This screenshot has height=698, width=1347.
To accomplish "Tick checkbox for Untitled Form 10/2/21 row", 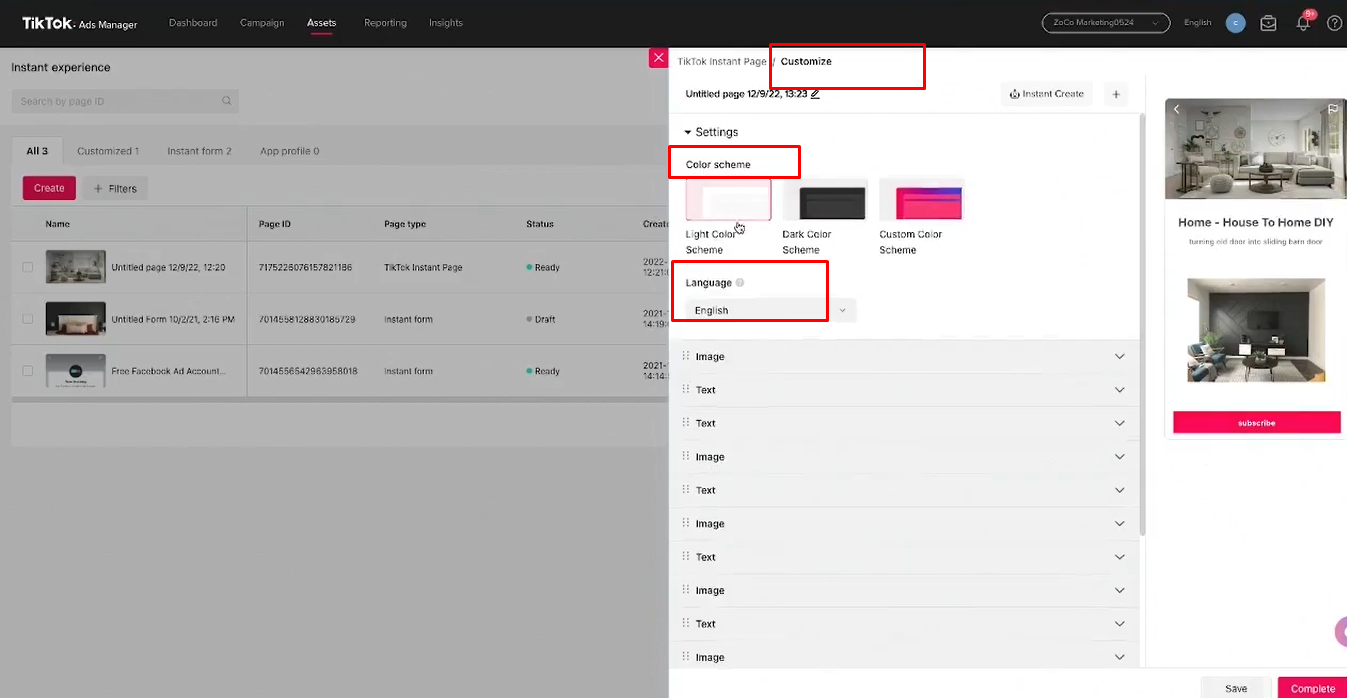I will (28, 319).
